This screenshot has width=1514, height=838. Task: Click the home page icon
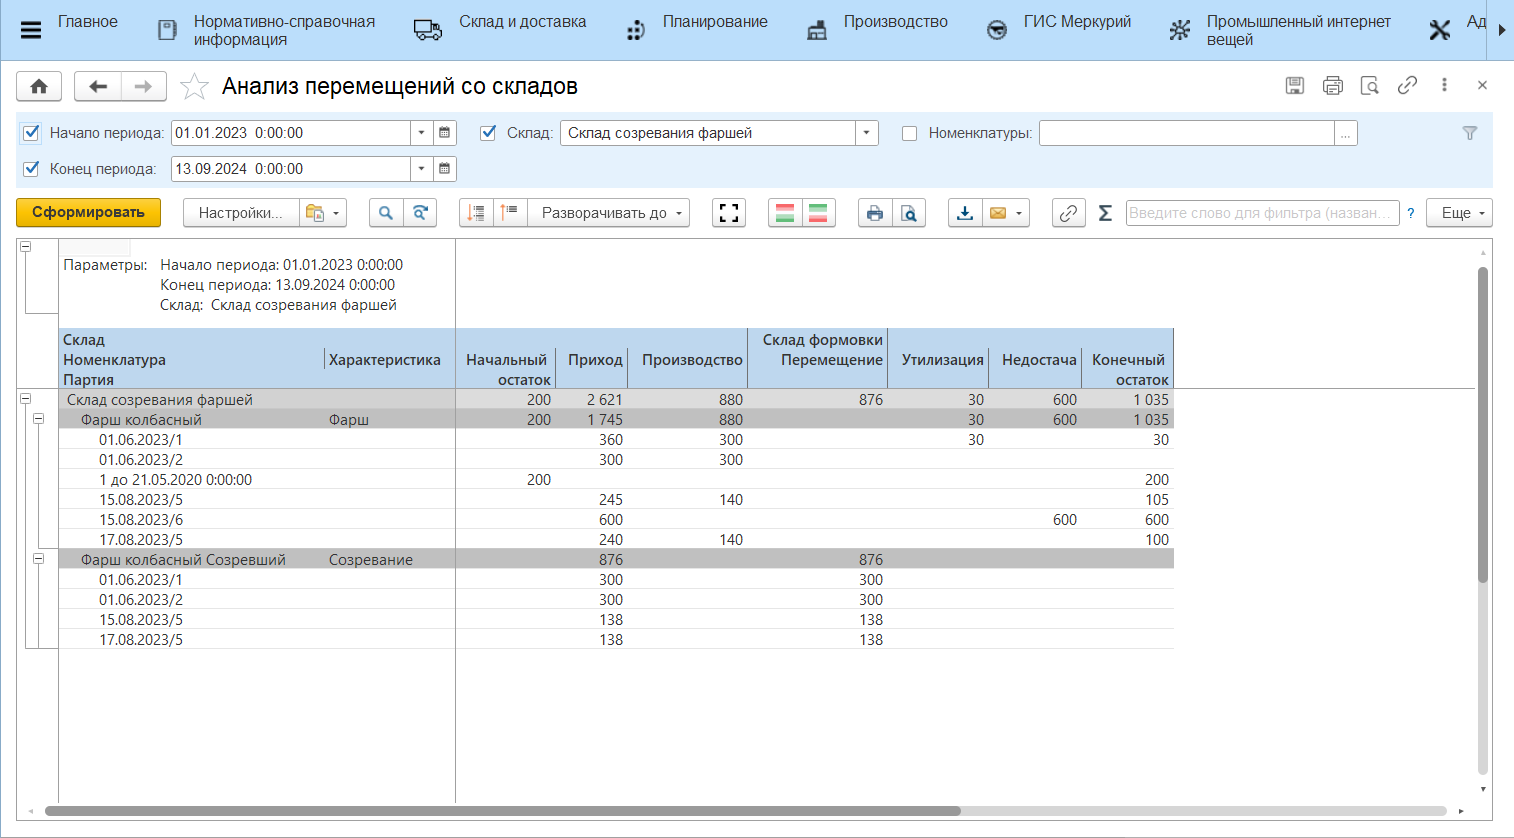[x=39, y=87]
